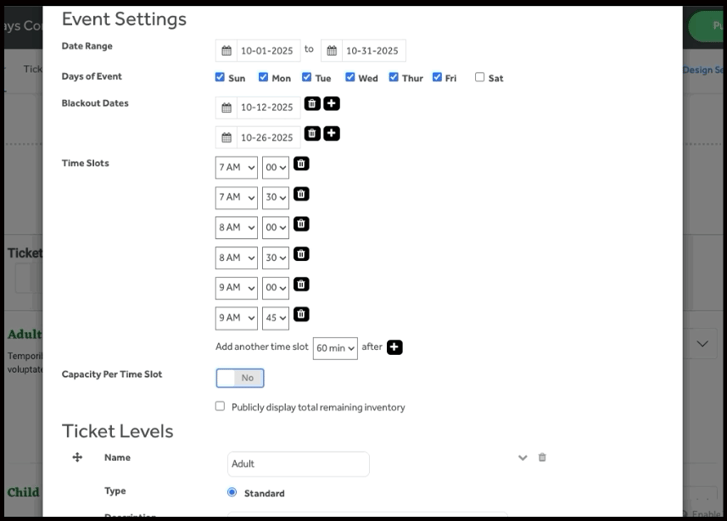Delete the 7:00 AM time slot
Image resolution: width=727 pixels, height=521 pixels.
tap(301, 164)
